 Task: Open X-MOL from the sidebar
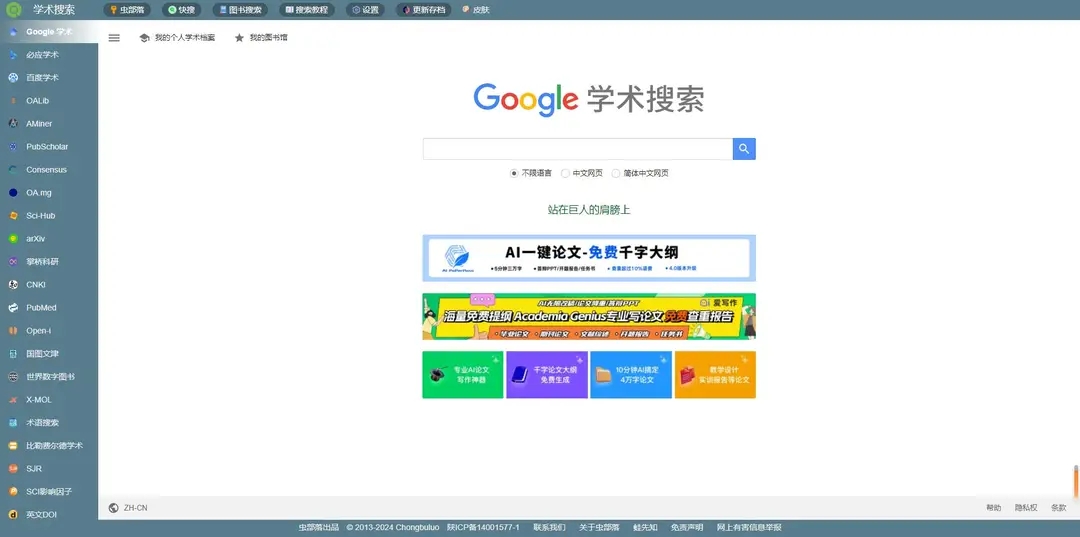pos(39,400)
